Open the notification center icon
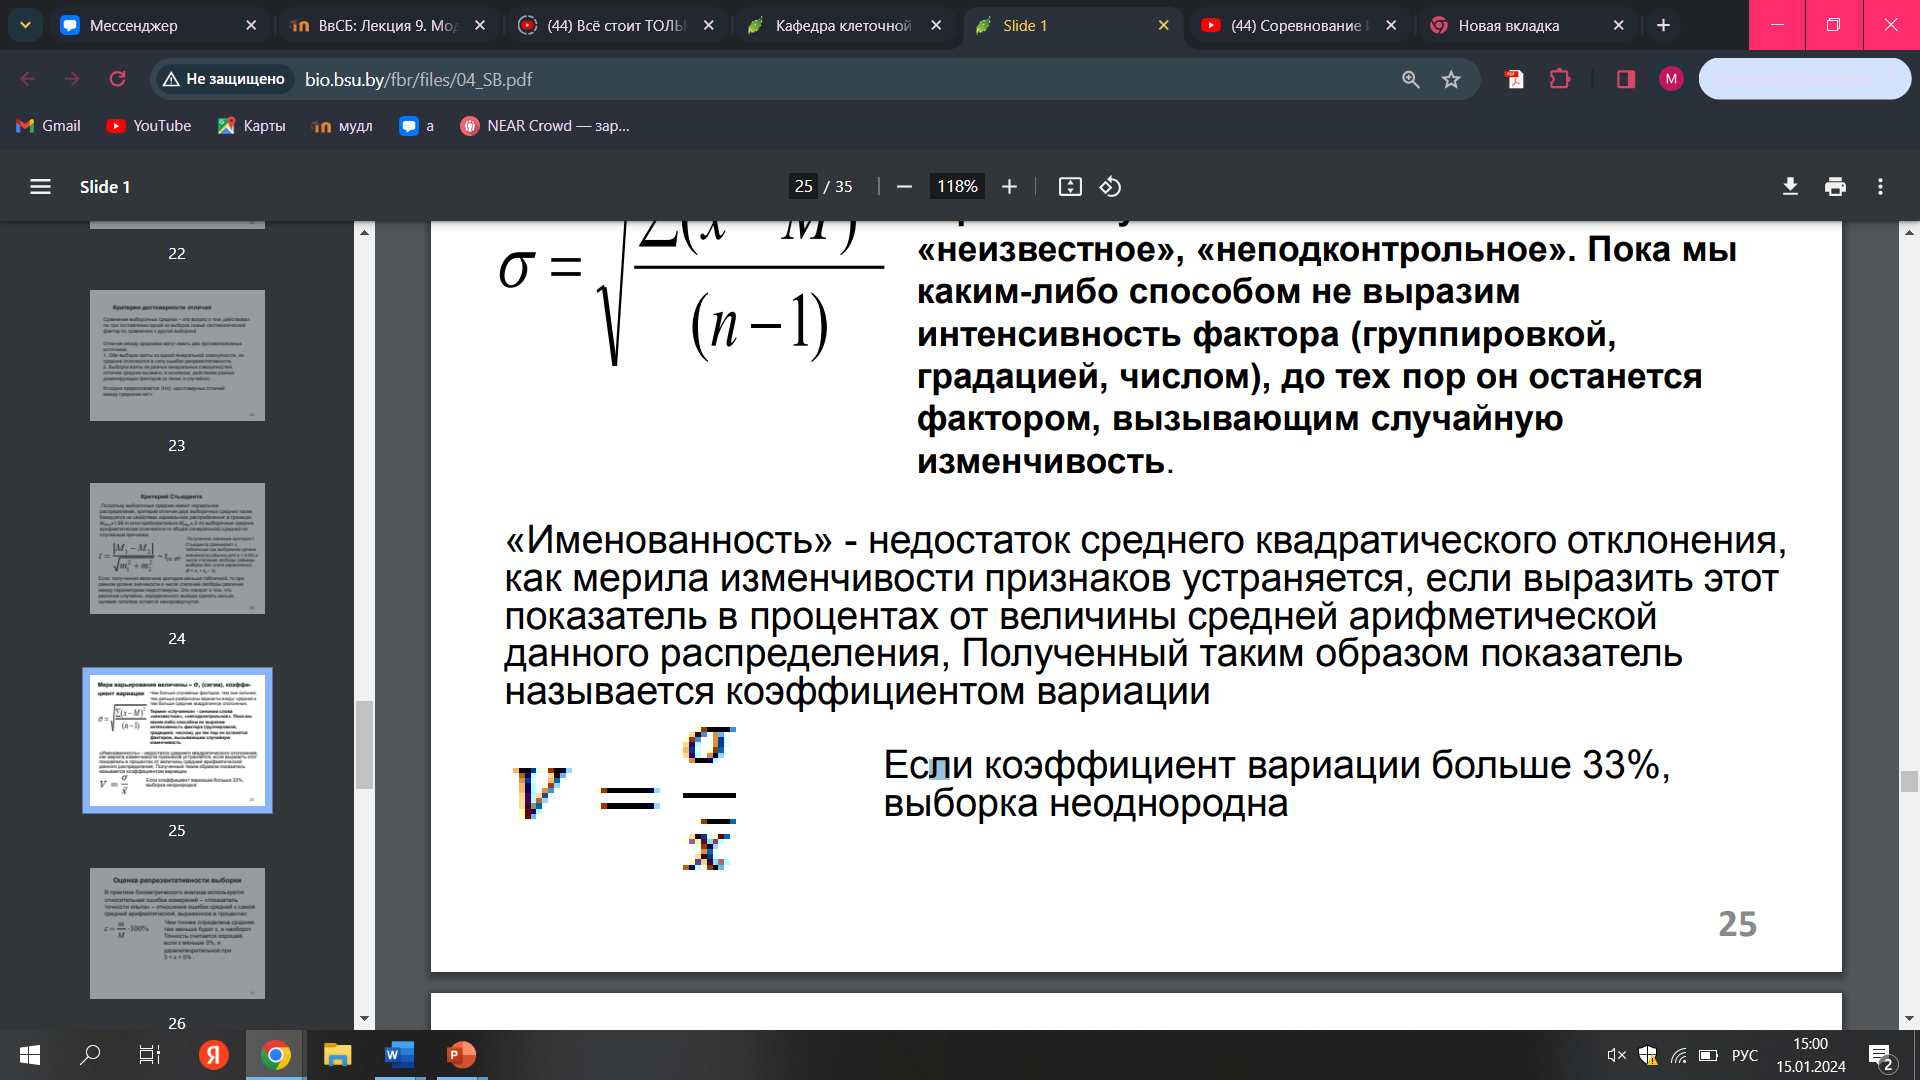This screenshot has width=1920, height=1080. click(1881, 1055)
